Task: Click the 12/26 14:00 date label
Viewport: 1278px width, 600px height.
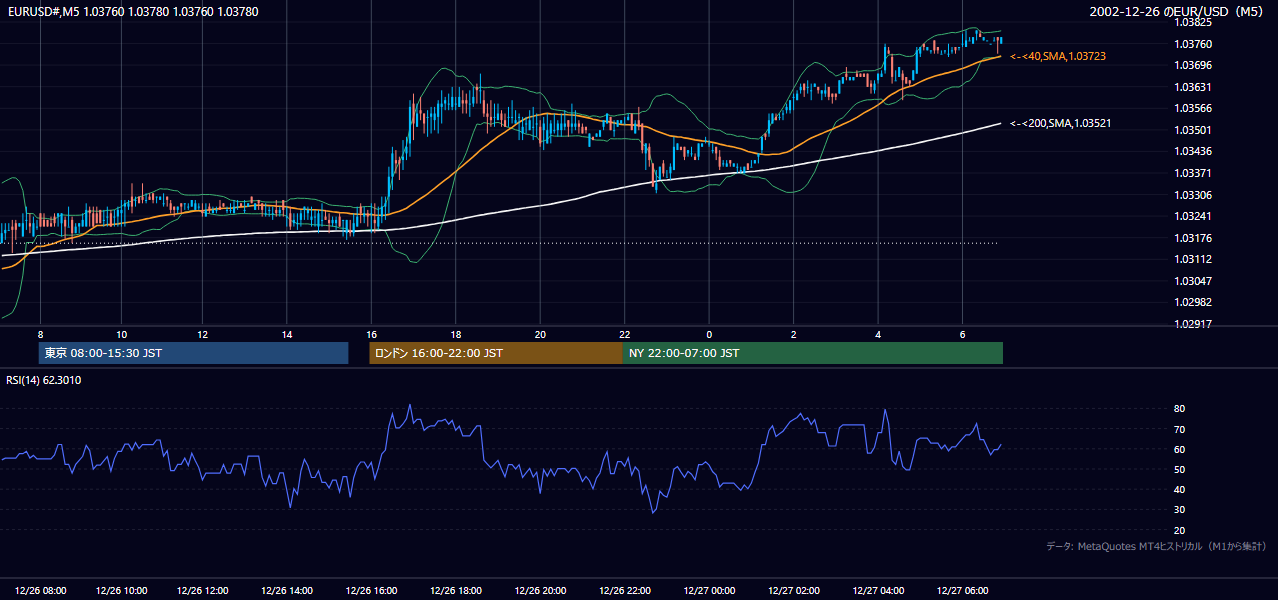Action: pos(287,590)
